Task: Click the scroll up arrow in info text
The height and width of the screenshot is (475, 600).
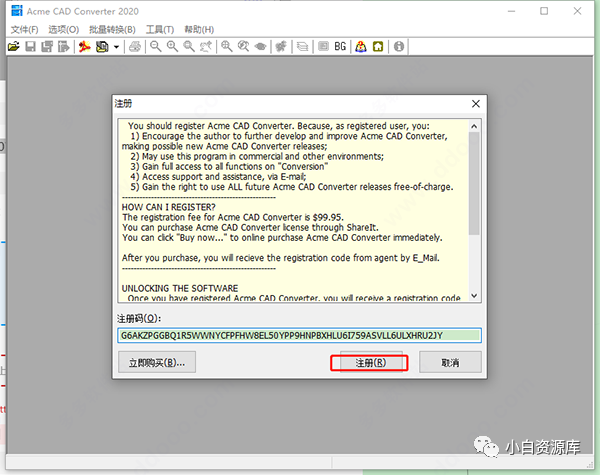Action: (x=474, y=126)
